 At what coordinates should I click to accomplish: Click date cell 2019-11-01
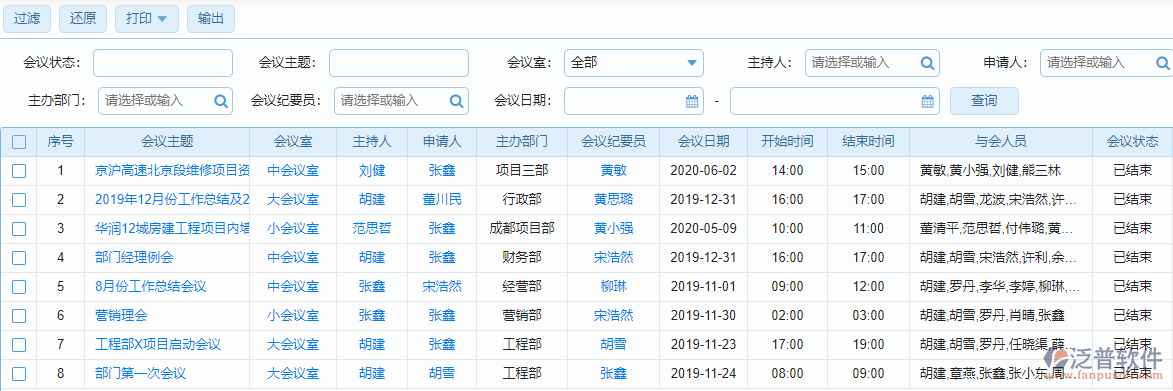pos(703,286)
